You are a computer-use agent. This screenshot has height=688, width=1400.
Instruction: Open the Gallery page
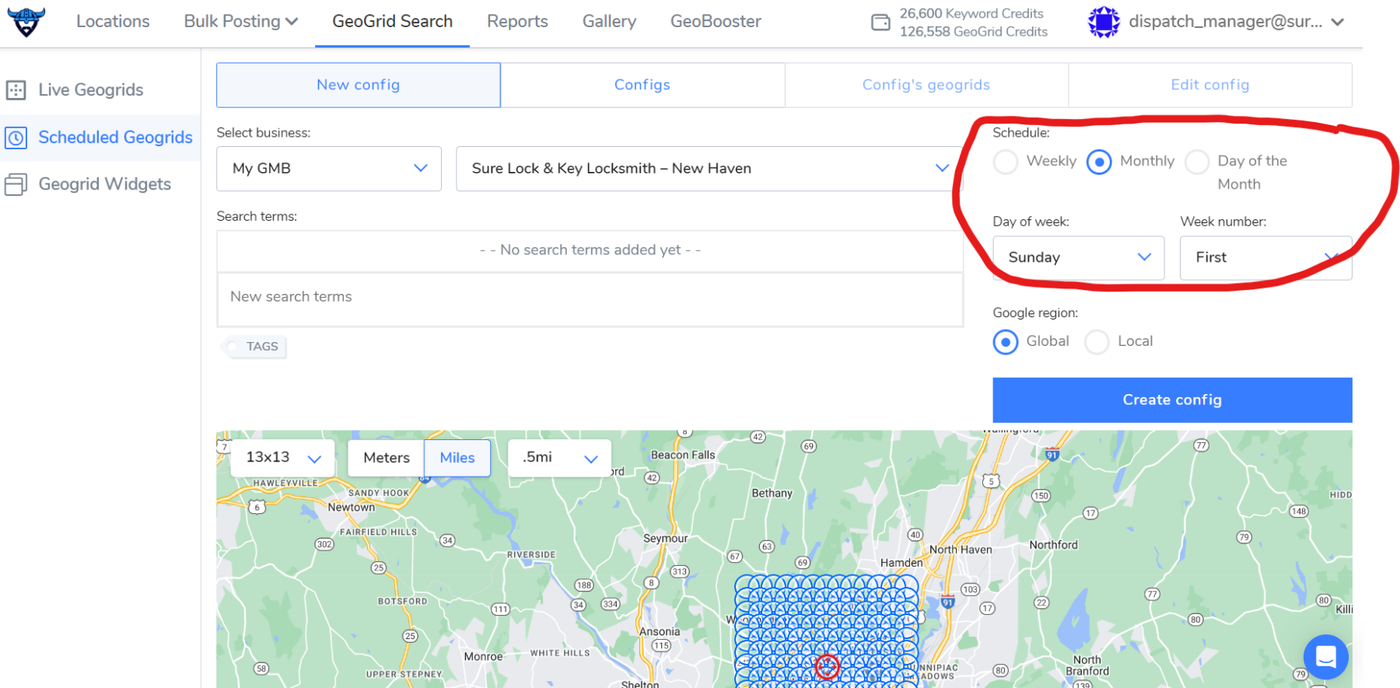609,22
